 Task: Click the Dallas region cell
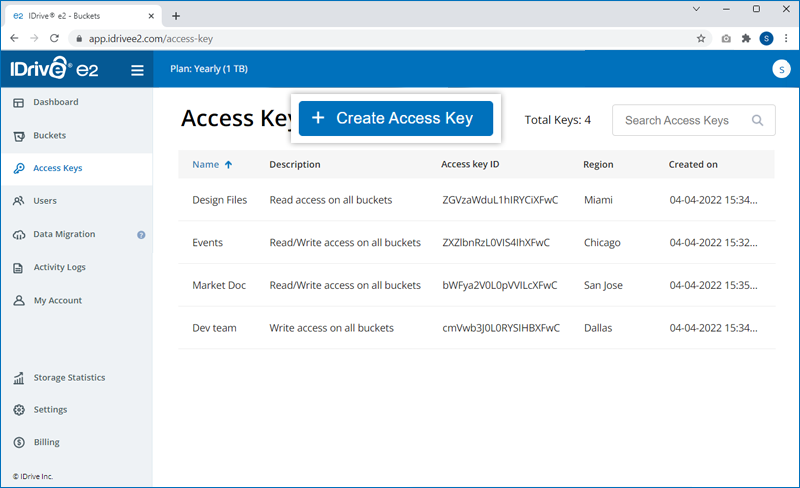point(598,328)
